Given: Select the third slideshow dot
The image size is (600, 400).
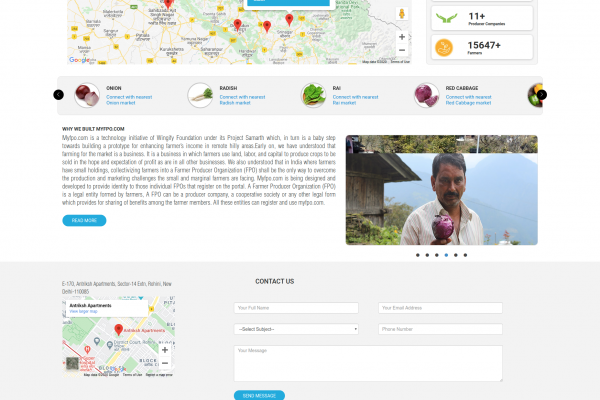Looking at the screenshot, I should coord(437,255).
